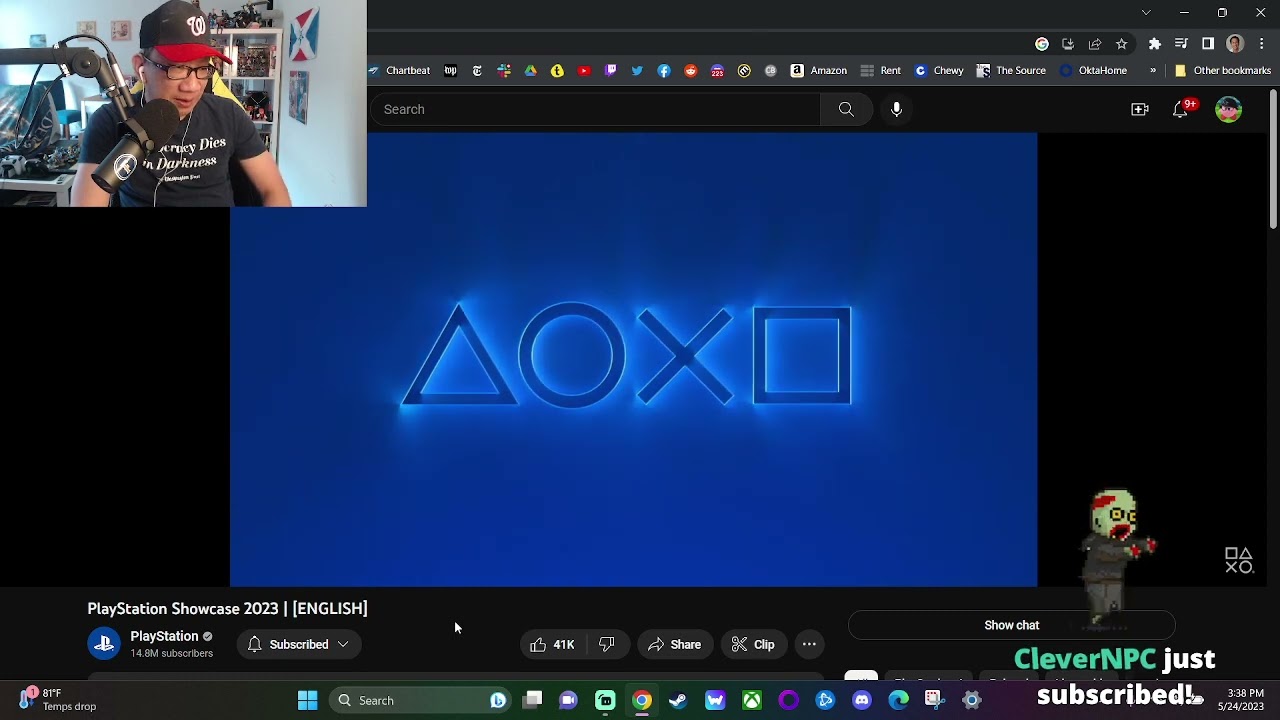Open Chrome profile avatar
Image resolution: width=1280 pixels, height=720 pixels.
[1235, 44]
